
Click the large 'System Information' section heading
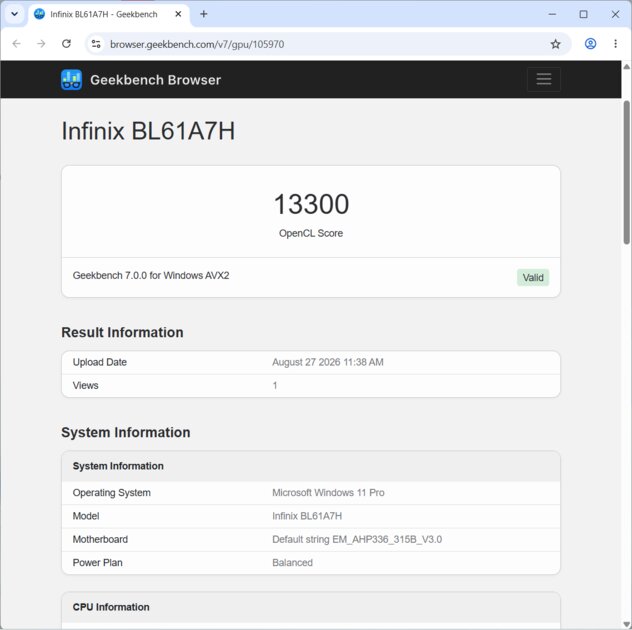pyautogui.click(x=126, y=432)
